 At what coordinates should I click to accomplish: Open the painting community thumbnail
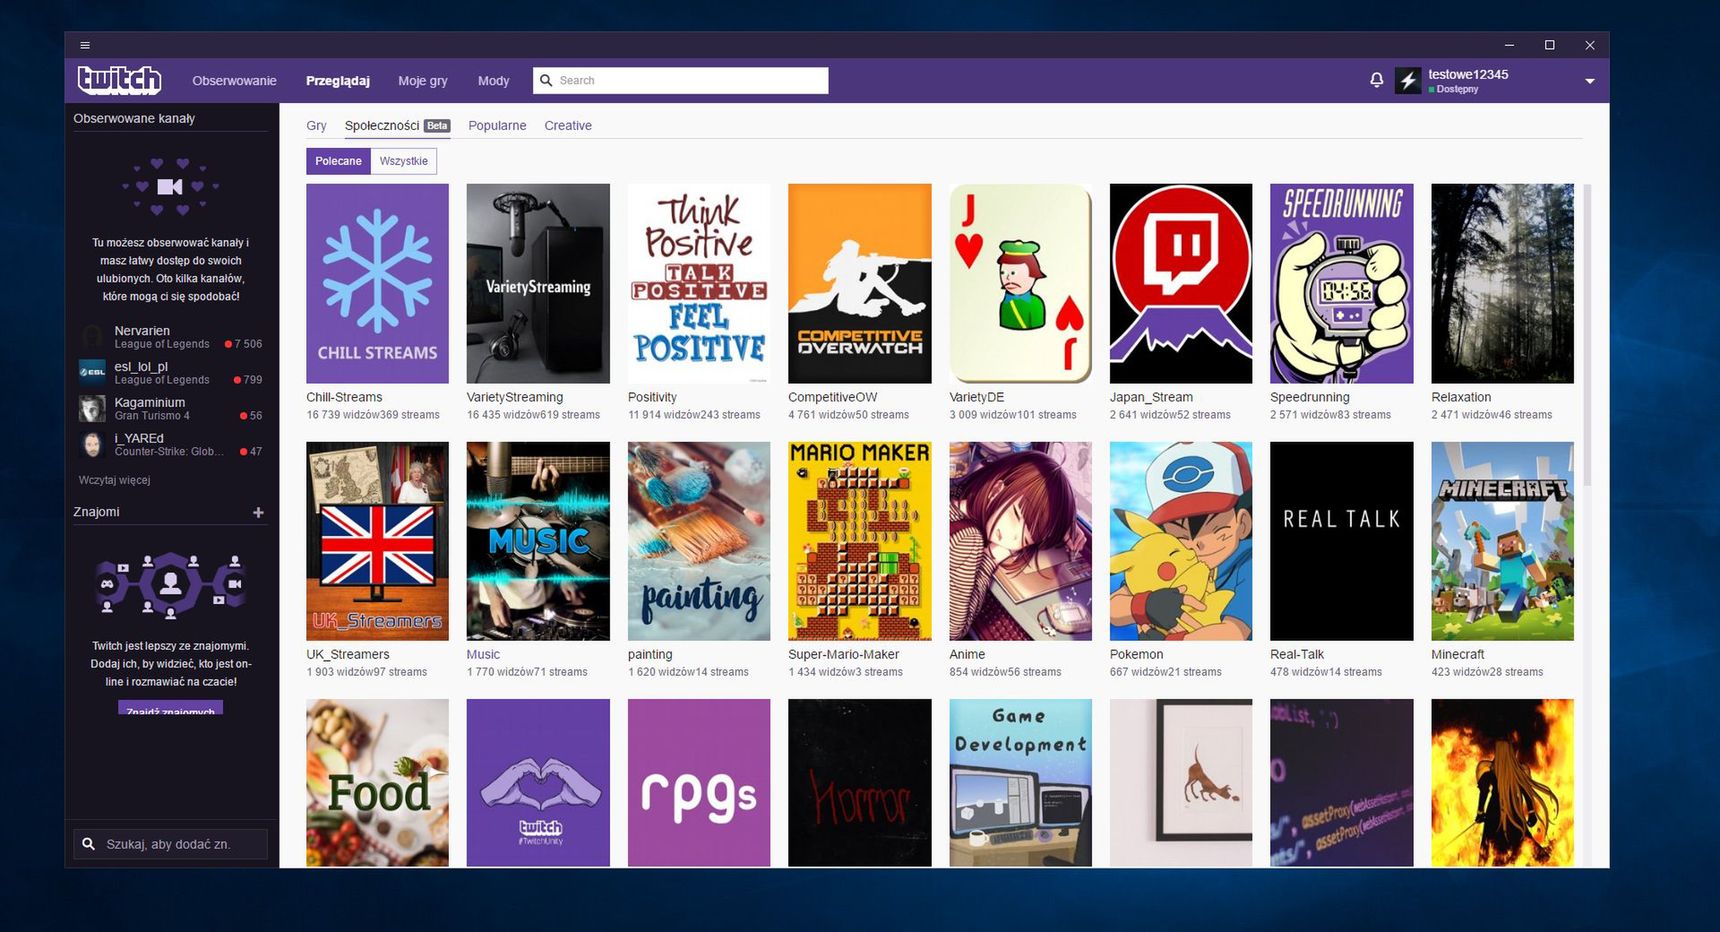(699, 541)
